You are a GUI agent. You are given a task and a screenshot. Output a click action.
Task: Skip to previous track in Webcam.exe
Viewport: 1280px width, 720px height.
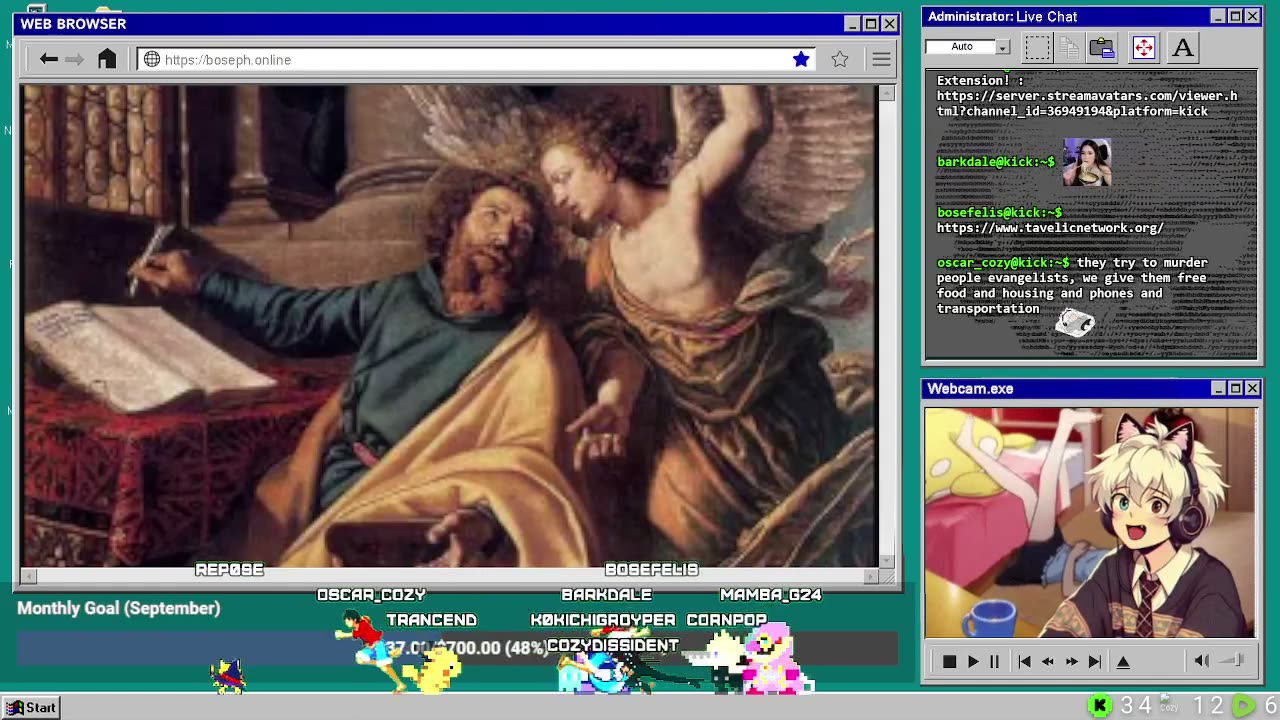[1024, 661]
